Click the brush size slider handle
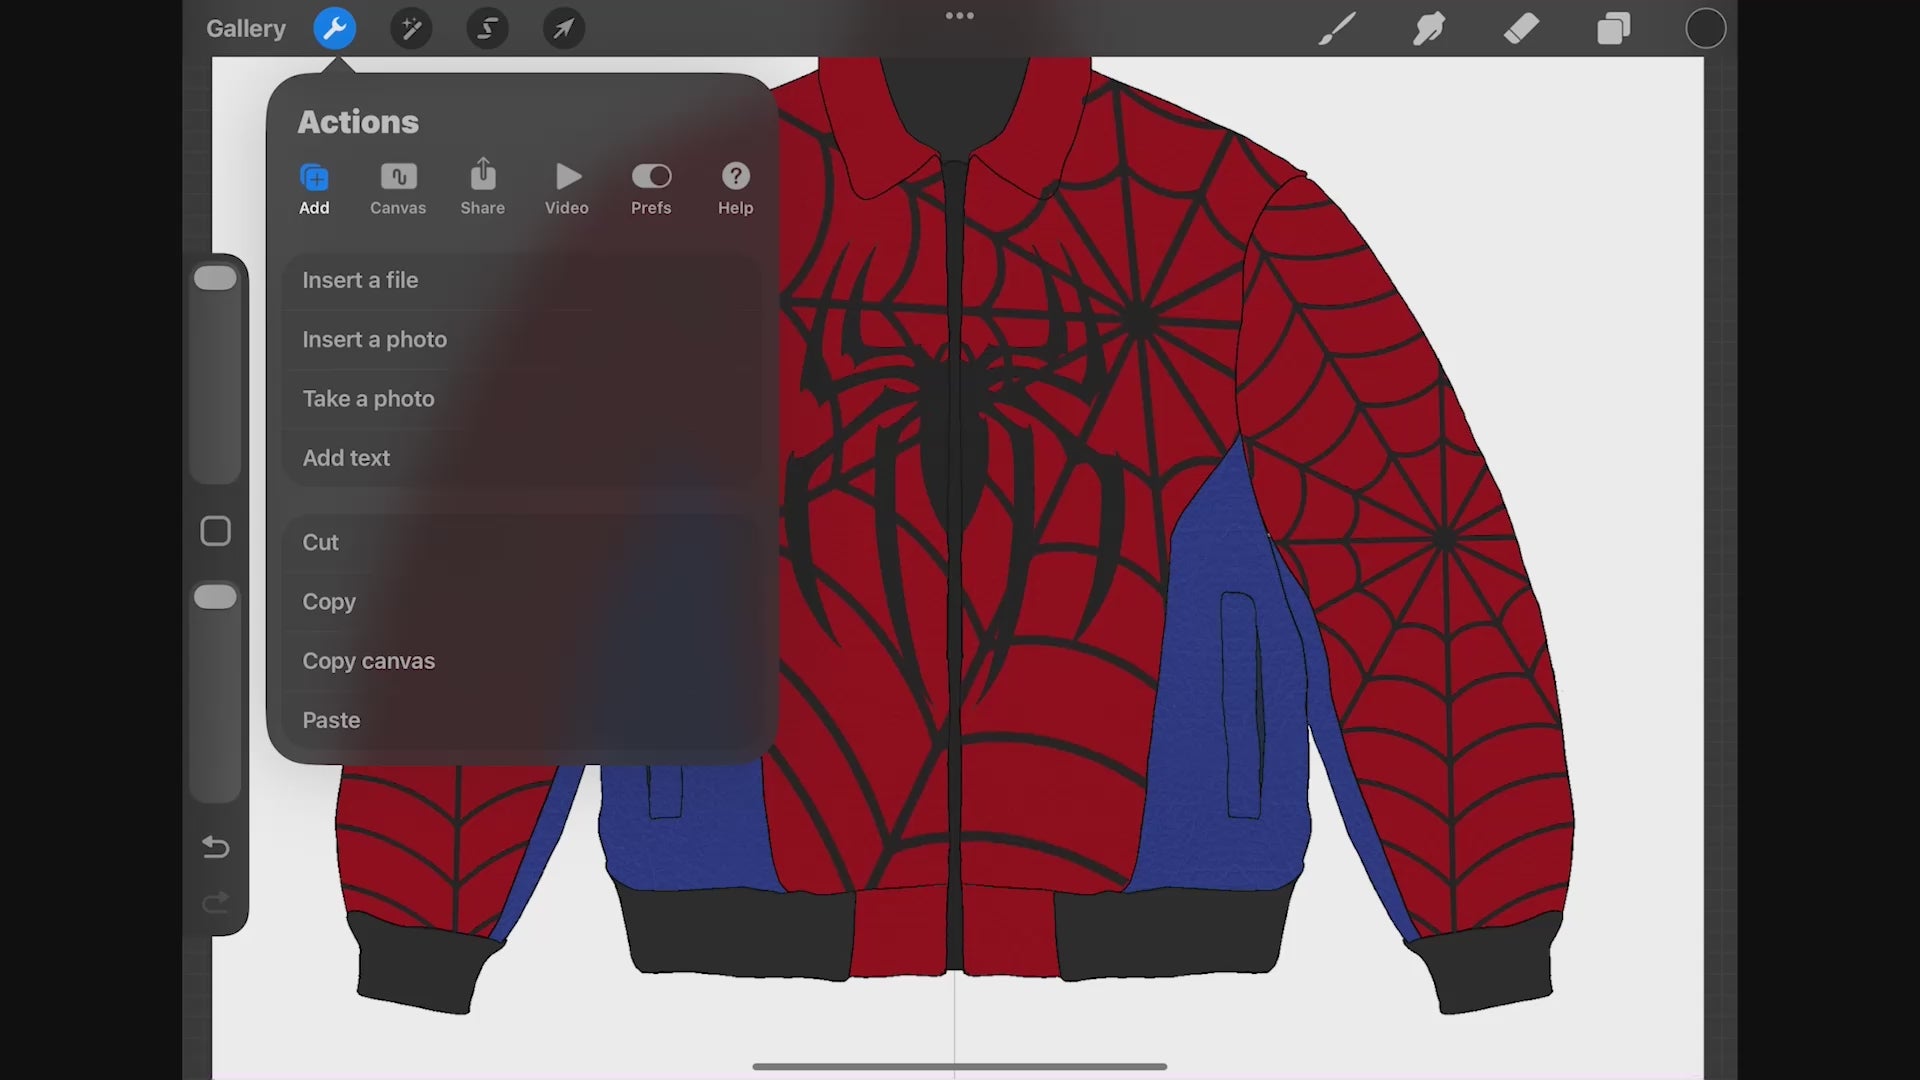The image size is (1920, 1080). 215,278
